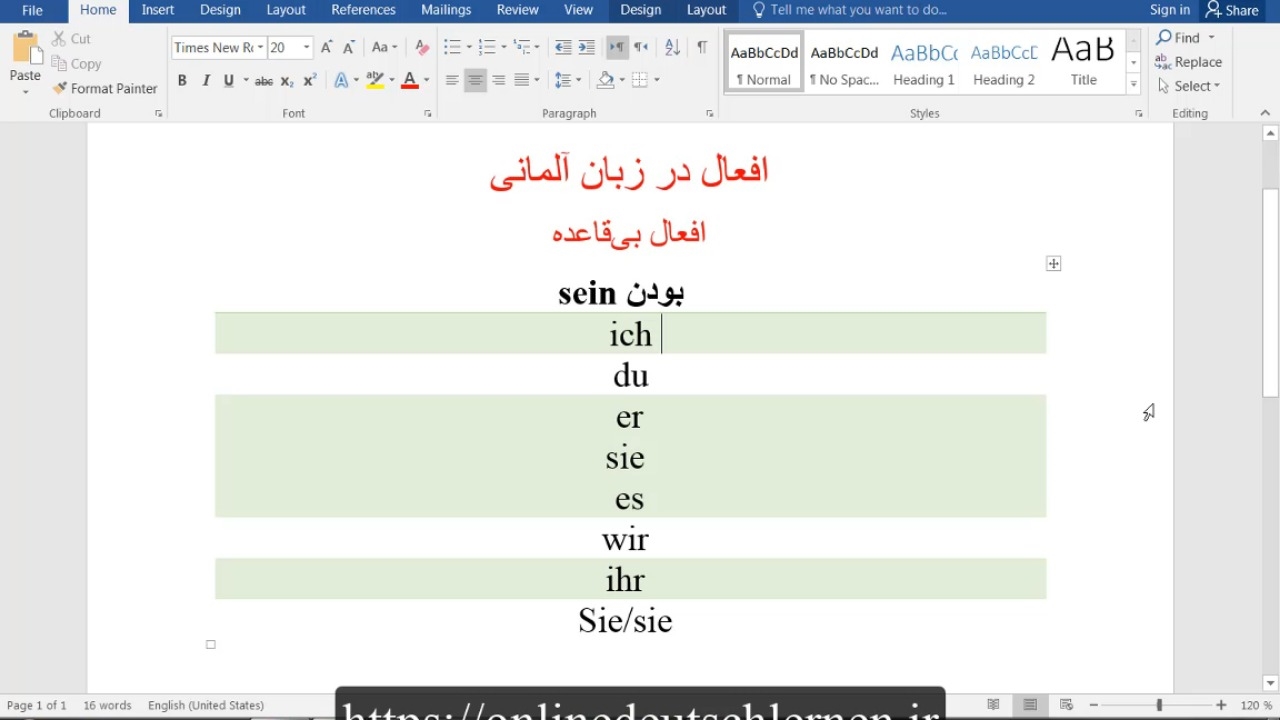Viewport: 1280px width, 720px height.
Task: Click the Replace button
Action: [x=1189, y=62]
